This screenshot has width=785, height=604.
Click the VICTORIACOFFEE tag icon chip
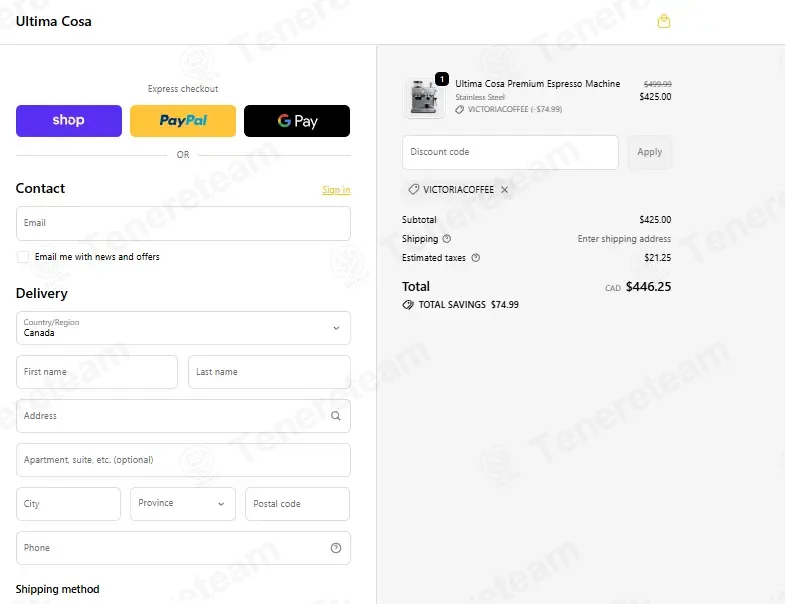click(x=414, y=190)
